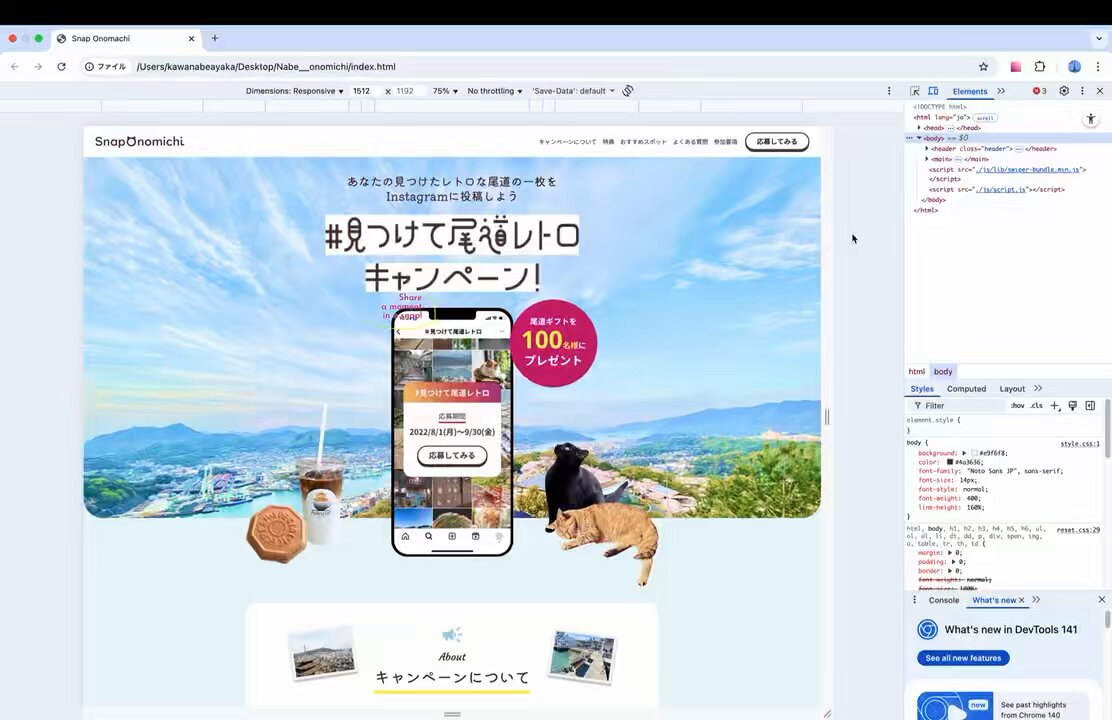Open the ./js/script.js link
Viewport: 1112px width, 720px height.
click(1001, 190)
